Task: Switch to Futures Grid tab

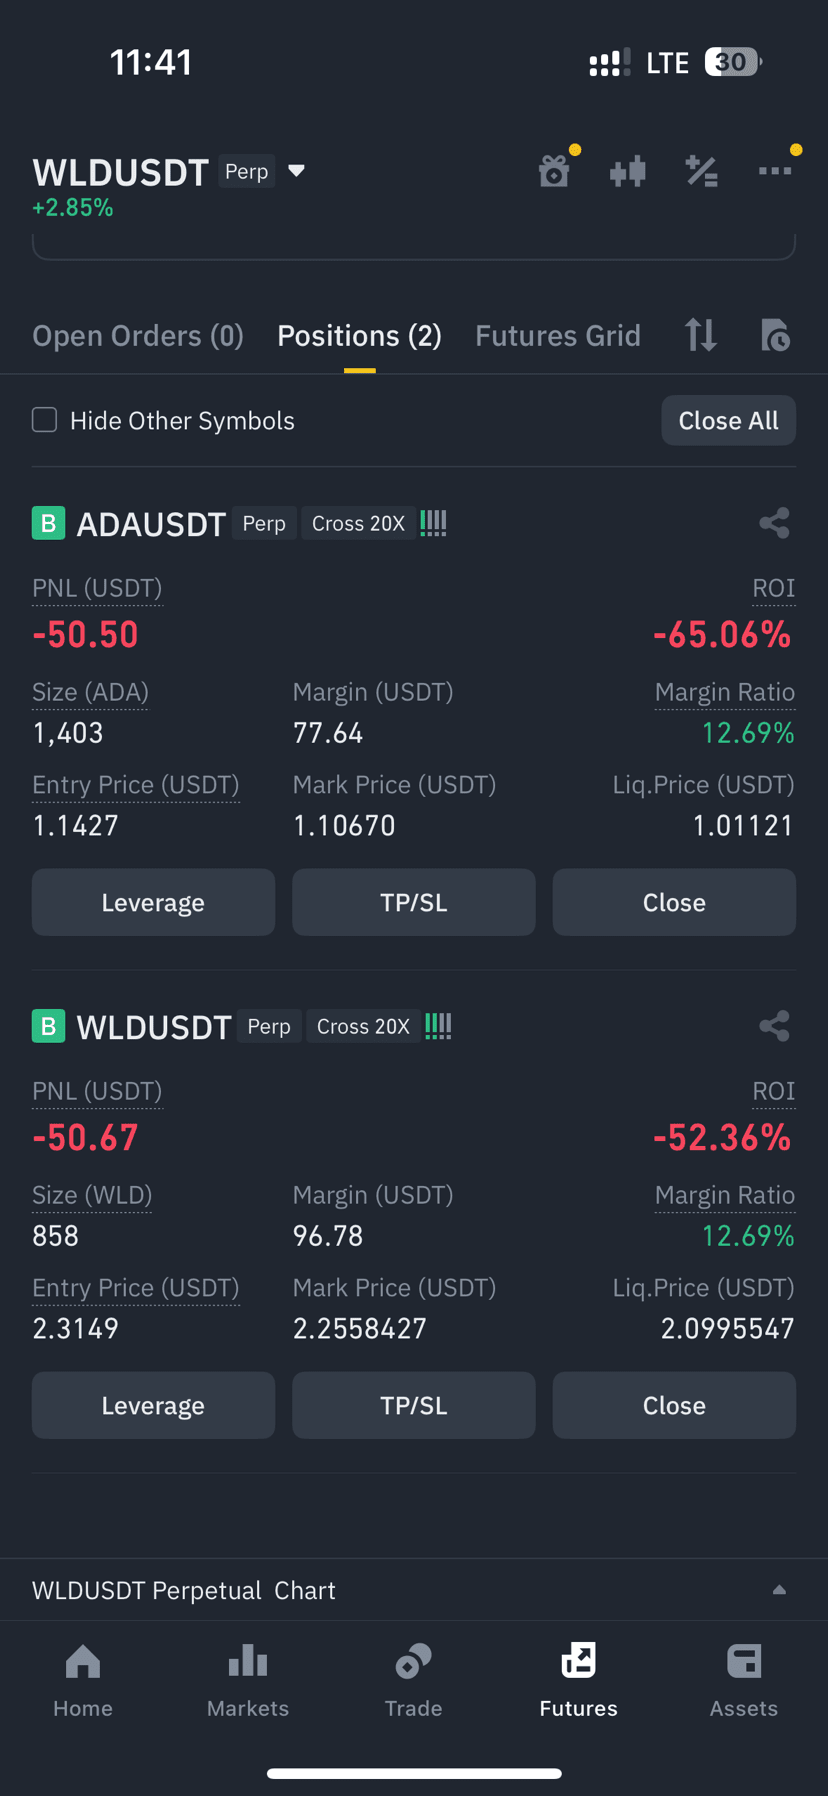Action: click(x=558, y=336)
